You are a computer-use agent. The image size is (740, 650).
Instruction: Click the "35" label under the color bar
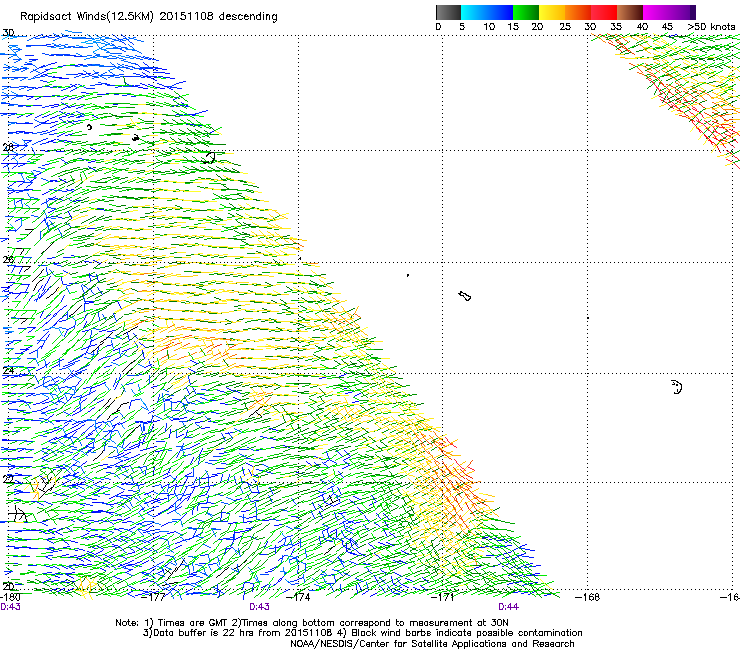[616, 27]
